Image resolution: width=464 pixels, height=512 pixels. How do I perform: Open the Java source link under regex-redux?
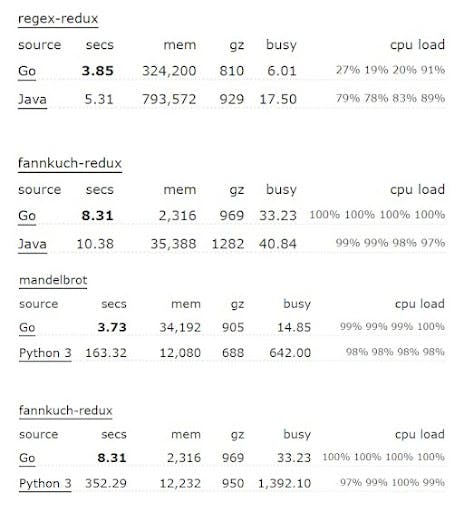pyautogui.click(x=32, y=99)
